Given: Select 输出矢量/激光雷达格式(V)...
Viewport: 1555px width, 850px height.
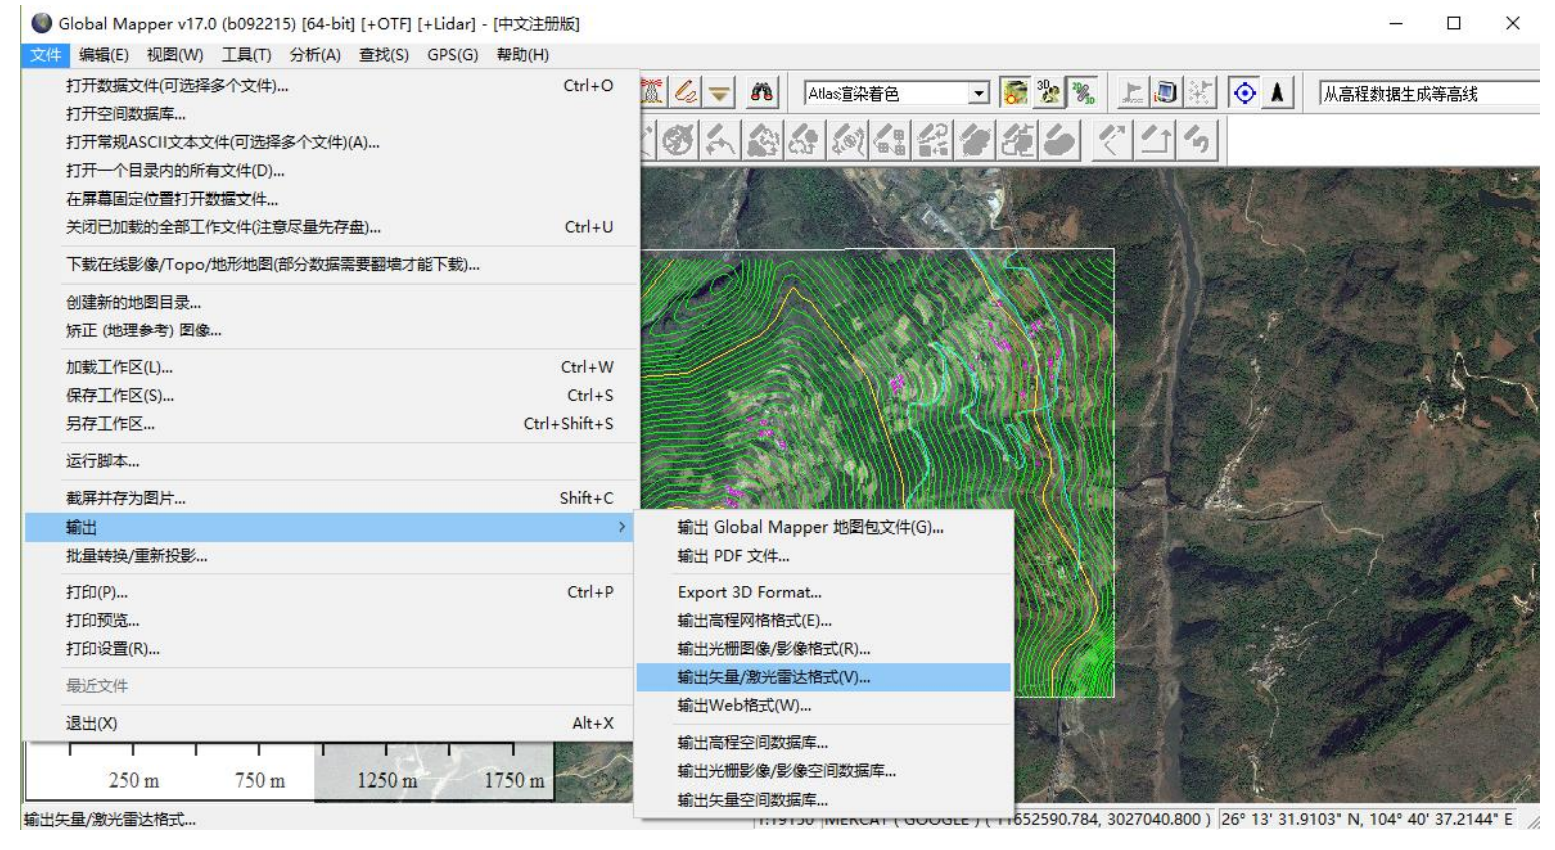Looking at the screenshot, I should coord(824,677).
